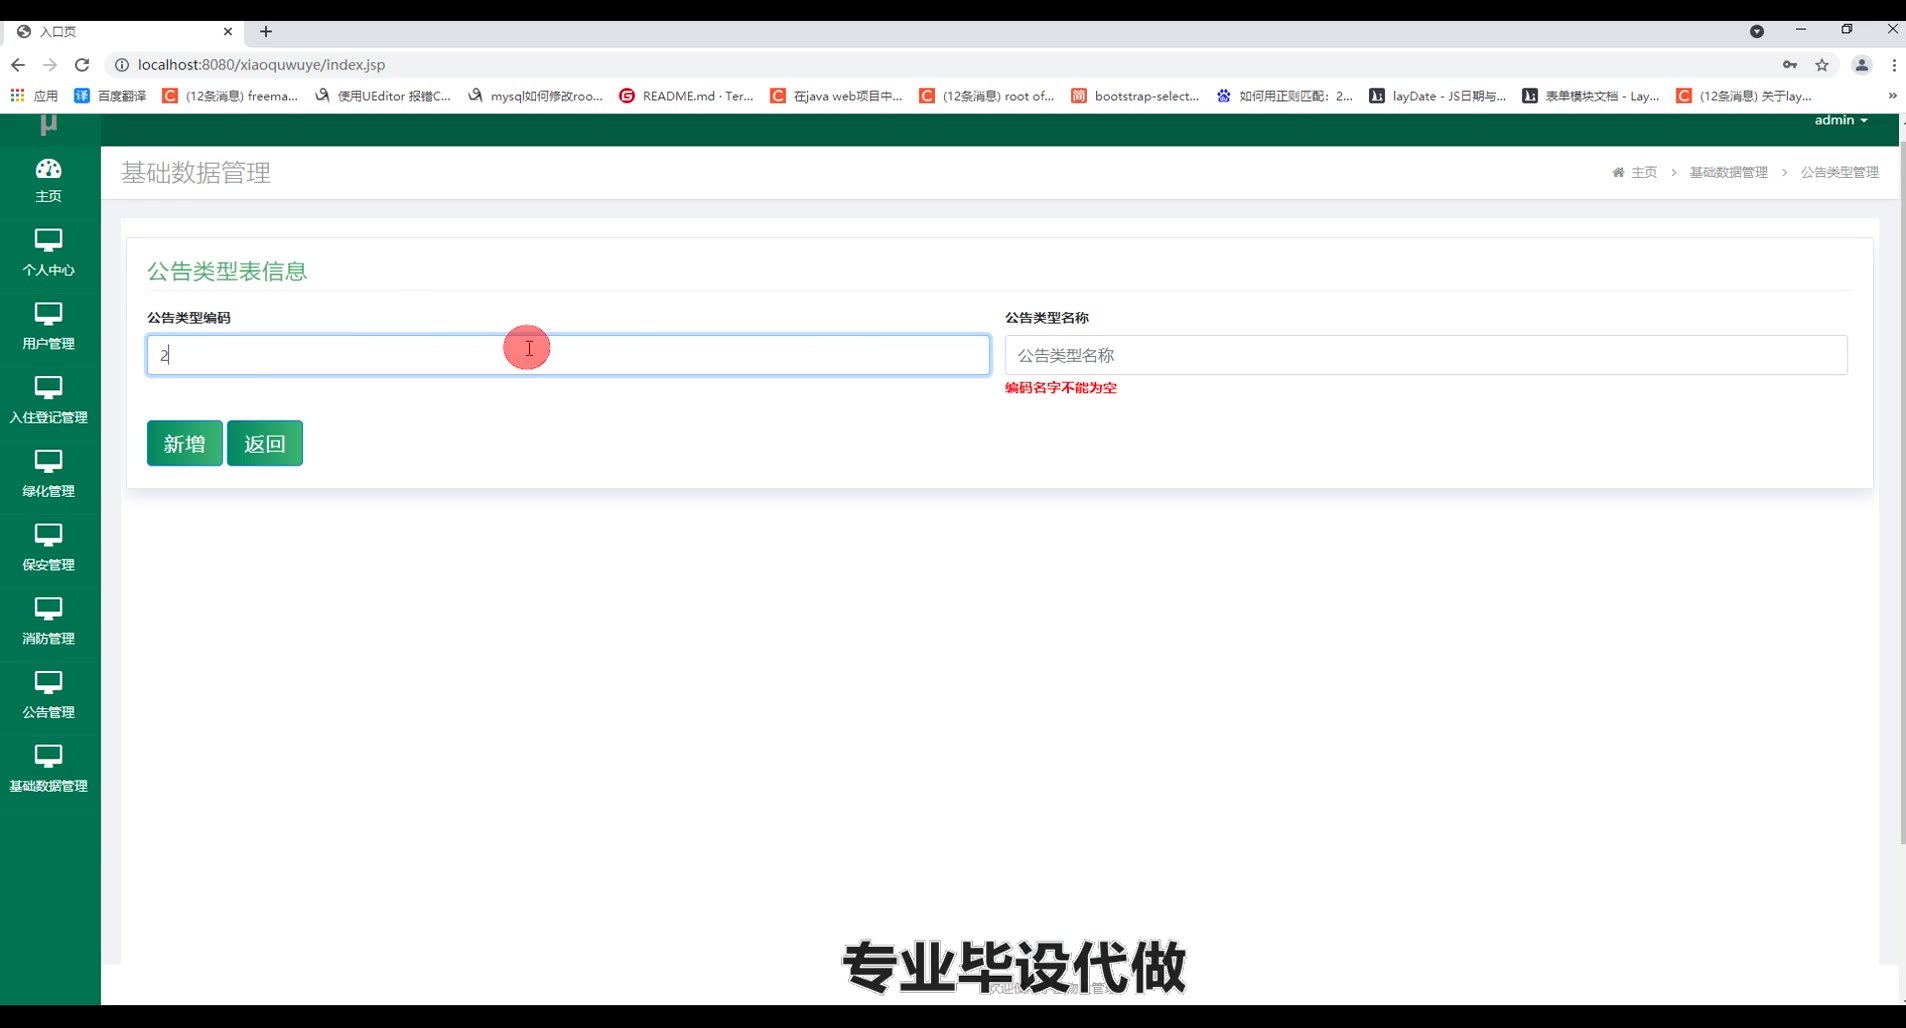
Task: Open the (12条消息) freema bookmark
Action: [230, 96]
